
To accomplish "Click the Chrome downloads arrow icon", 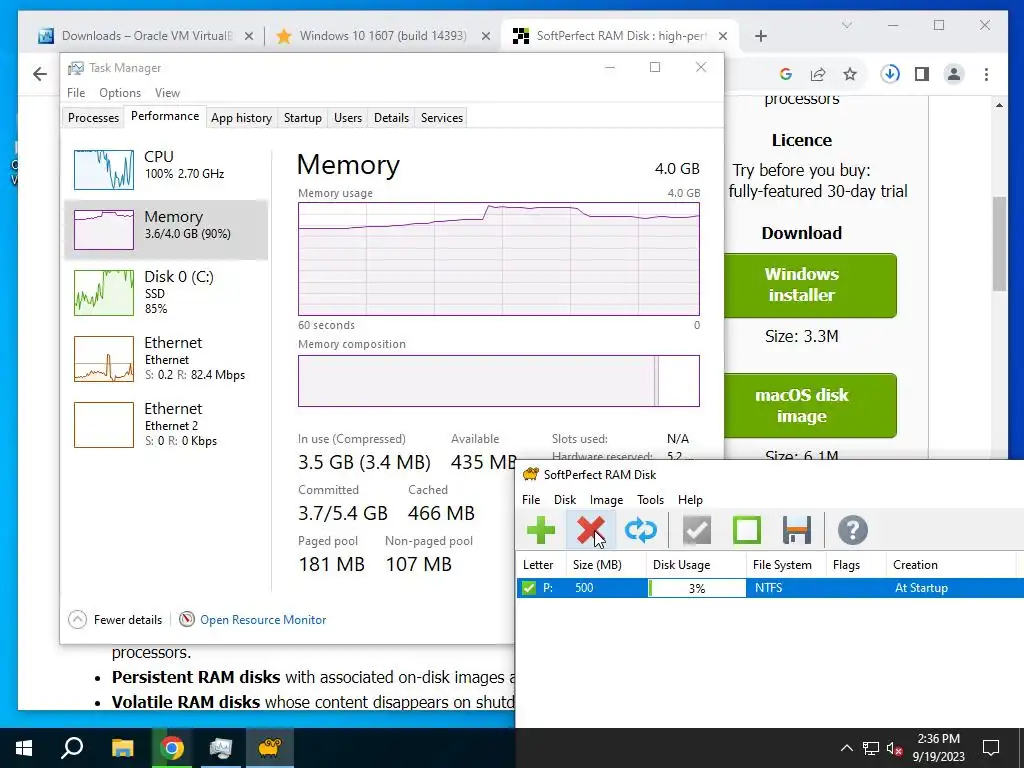I will click(x=889, y=74).
